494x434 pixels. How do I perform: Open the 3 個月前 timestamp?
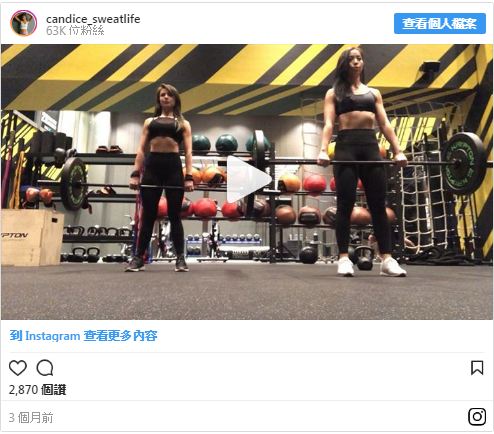31,418
